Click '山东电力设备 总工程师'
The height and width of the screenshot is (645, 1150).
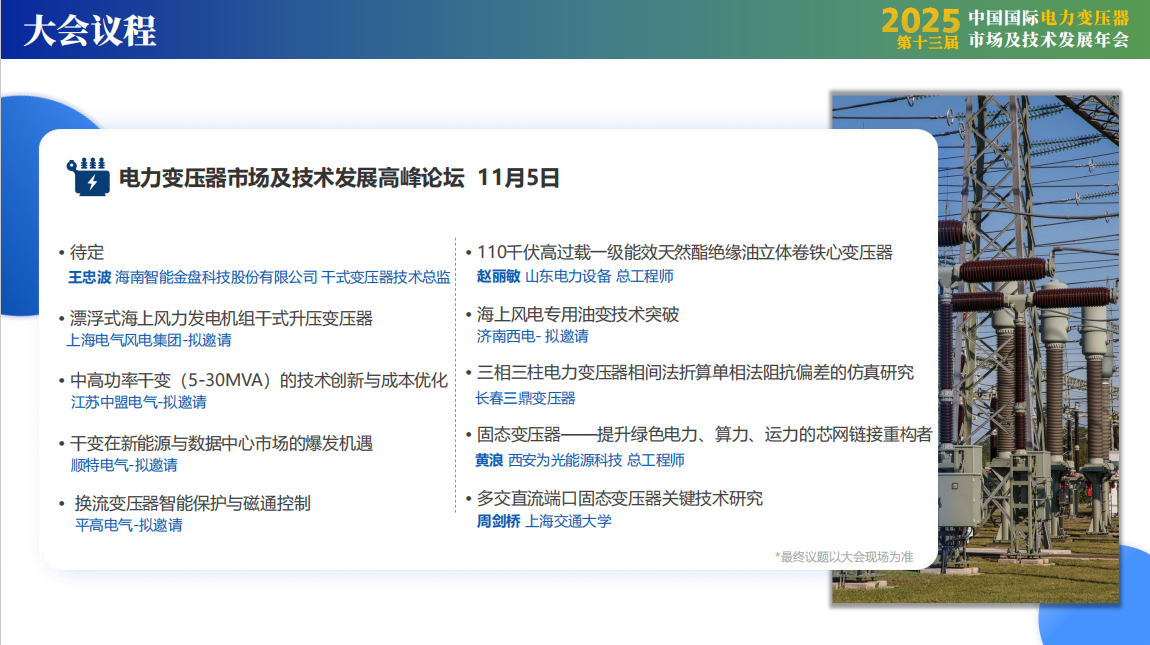[599, 277]
